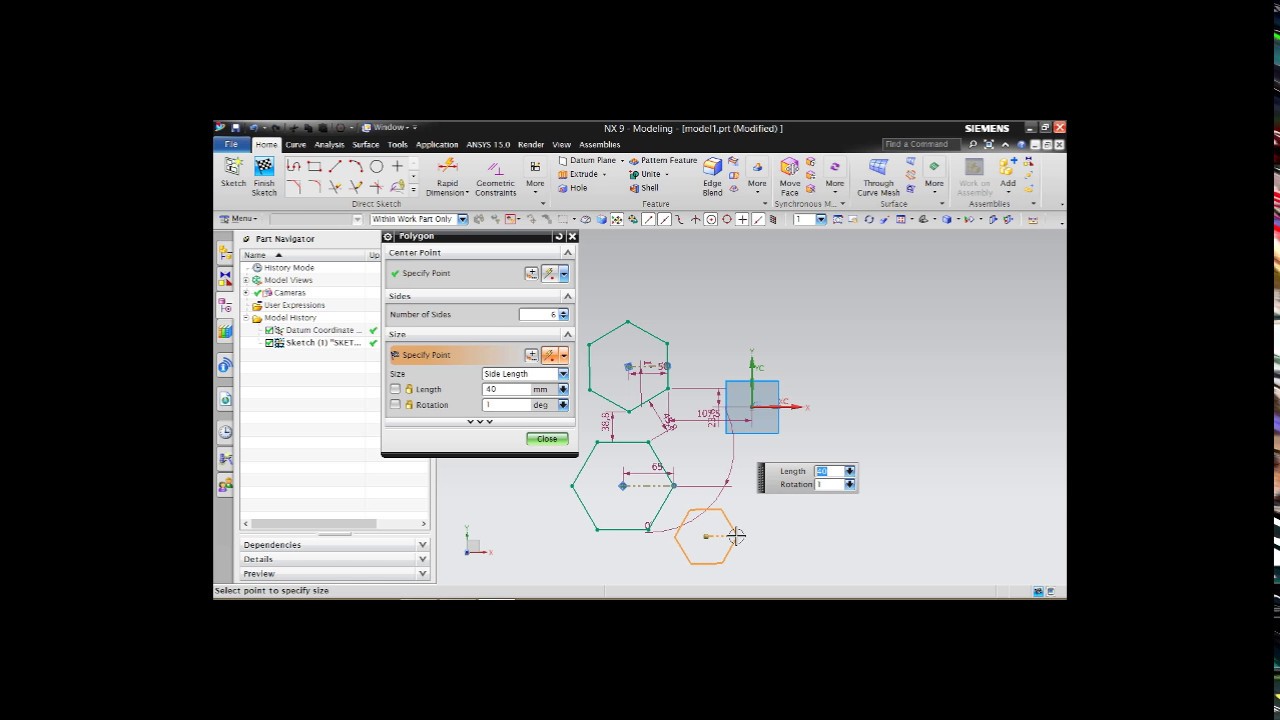Toggle Datum Coordinate System checkbox

(x=269, y=330)
